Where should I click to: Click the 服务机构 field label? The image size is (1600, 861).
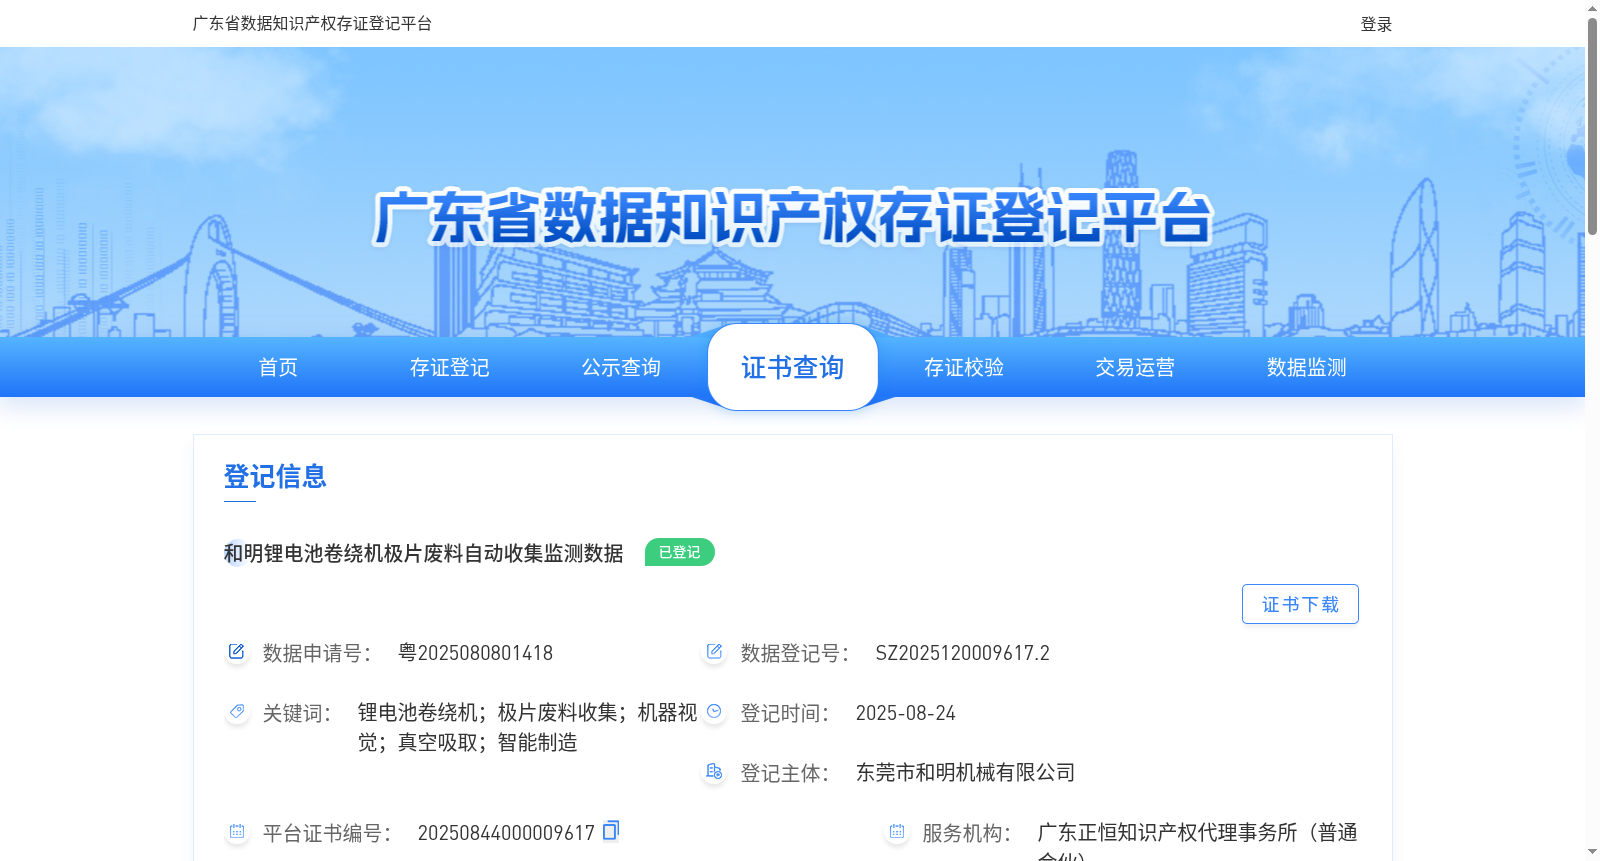pos(967,833)
